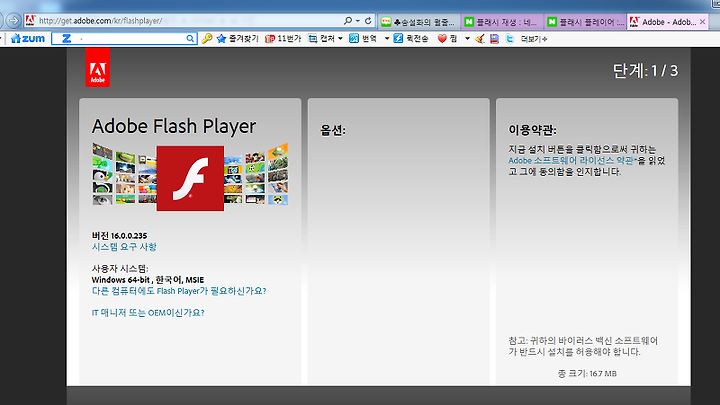Image resolution: width=720 pixels, height=405 pixels.
Task: Open 시스템 요구 사항 link
Action: pyautogui.click(x=124, y=247)
